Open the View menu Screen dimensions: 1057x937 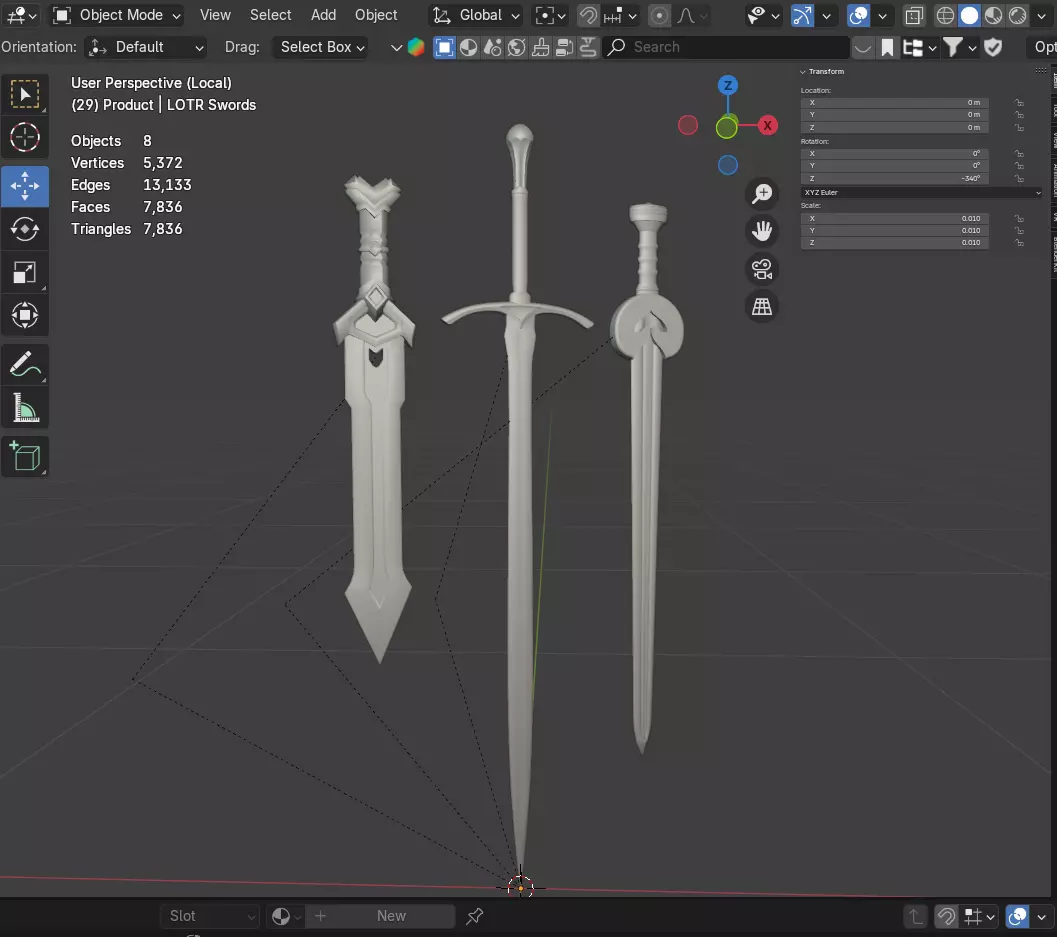pyautogui.click(x=215, y=15)
